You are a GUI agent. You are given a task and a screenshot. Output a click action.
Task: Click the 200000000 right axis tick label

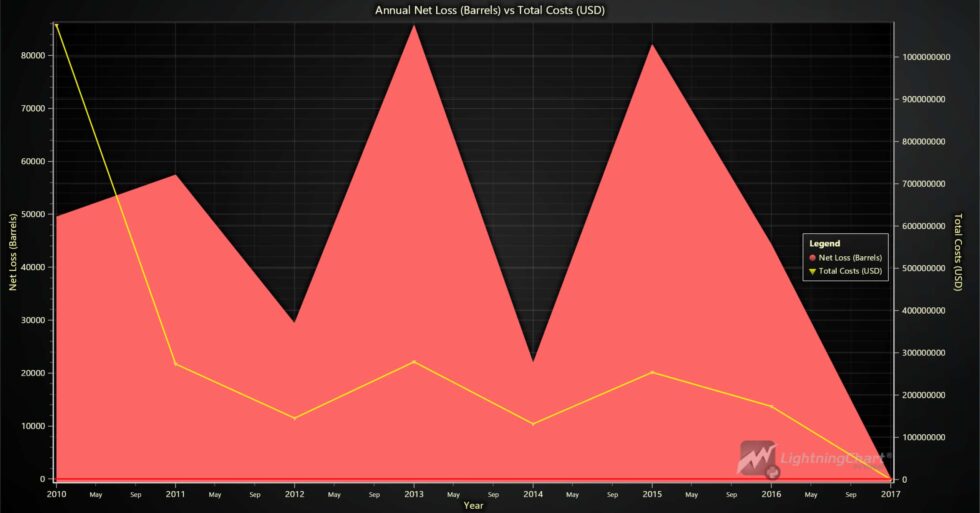(x=924, y=395)
